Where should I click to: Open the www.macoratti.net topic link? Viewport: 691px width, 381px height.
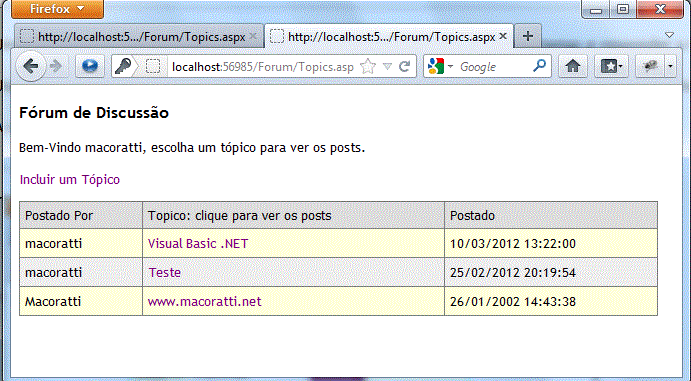[204, 302]
